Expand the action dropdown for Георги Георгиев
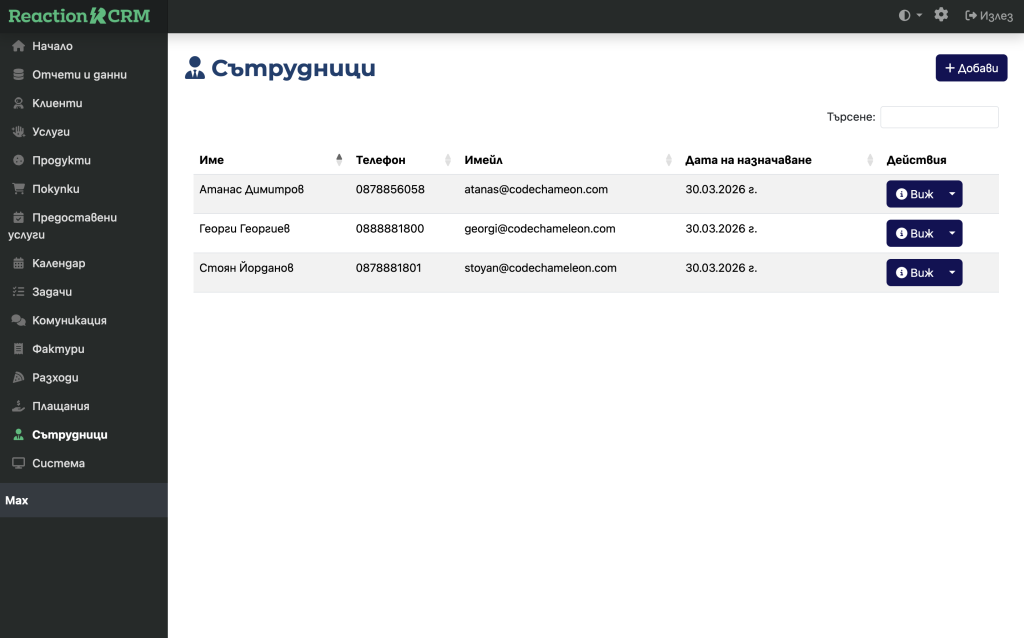The height and width of the screenshot is (638, 1024). point(952,233)
